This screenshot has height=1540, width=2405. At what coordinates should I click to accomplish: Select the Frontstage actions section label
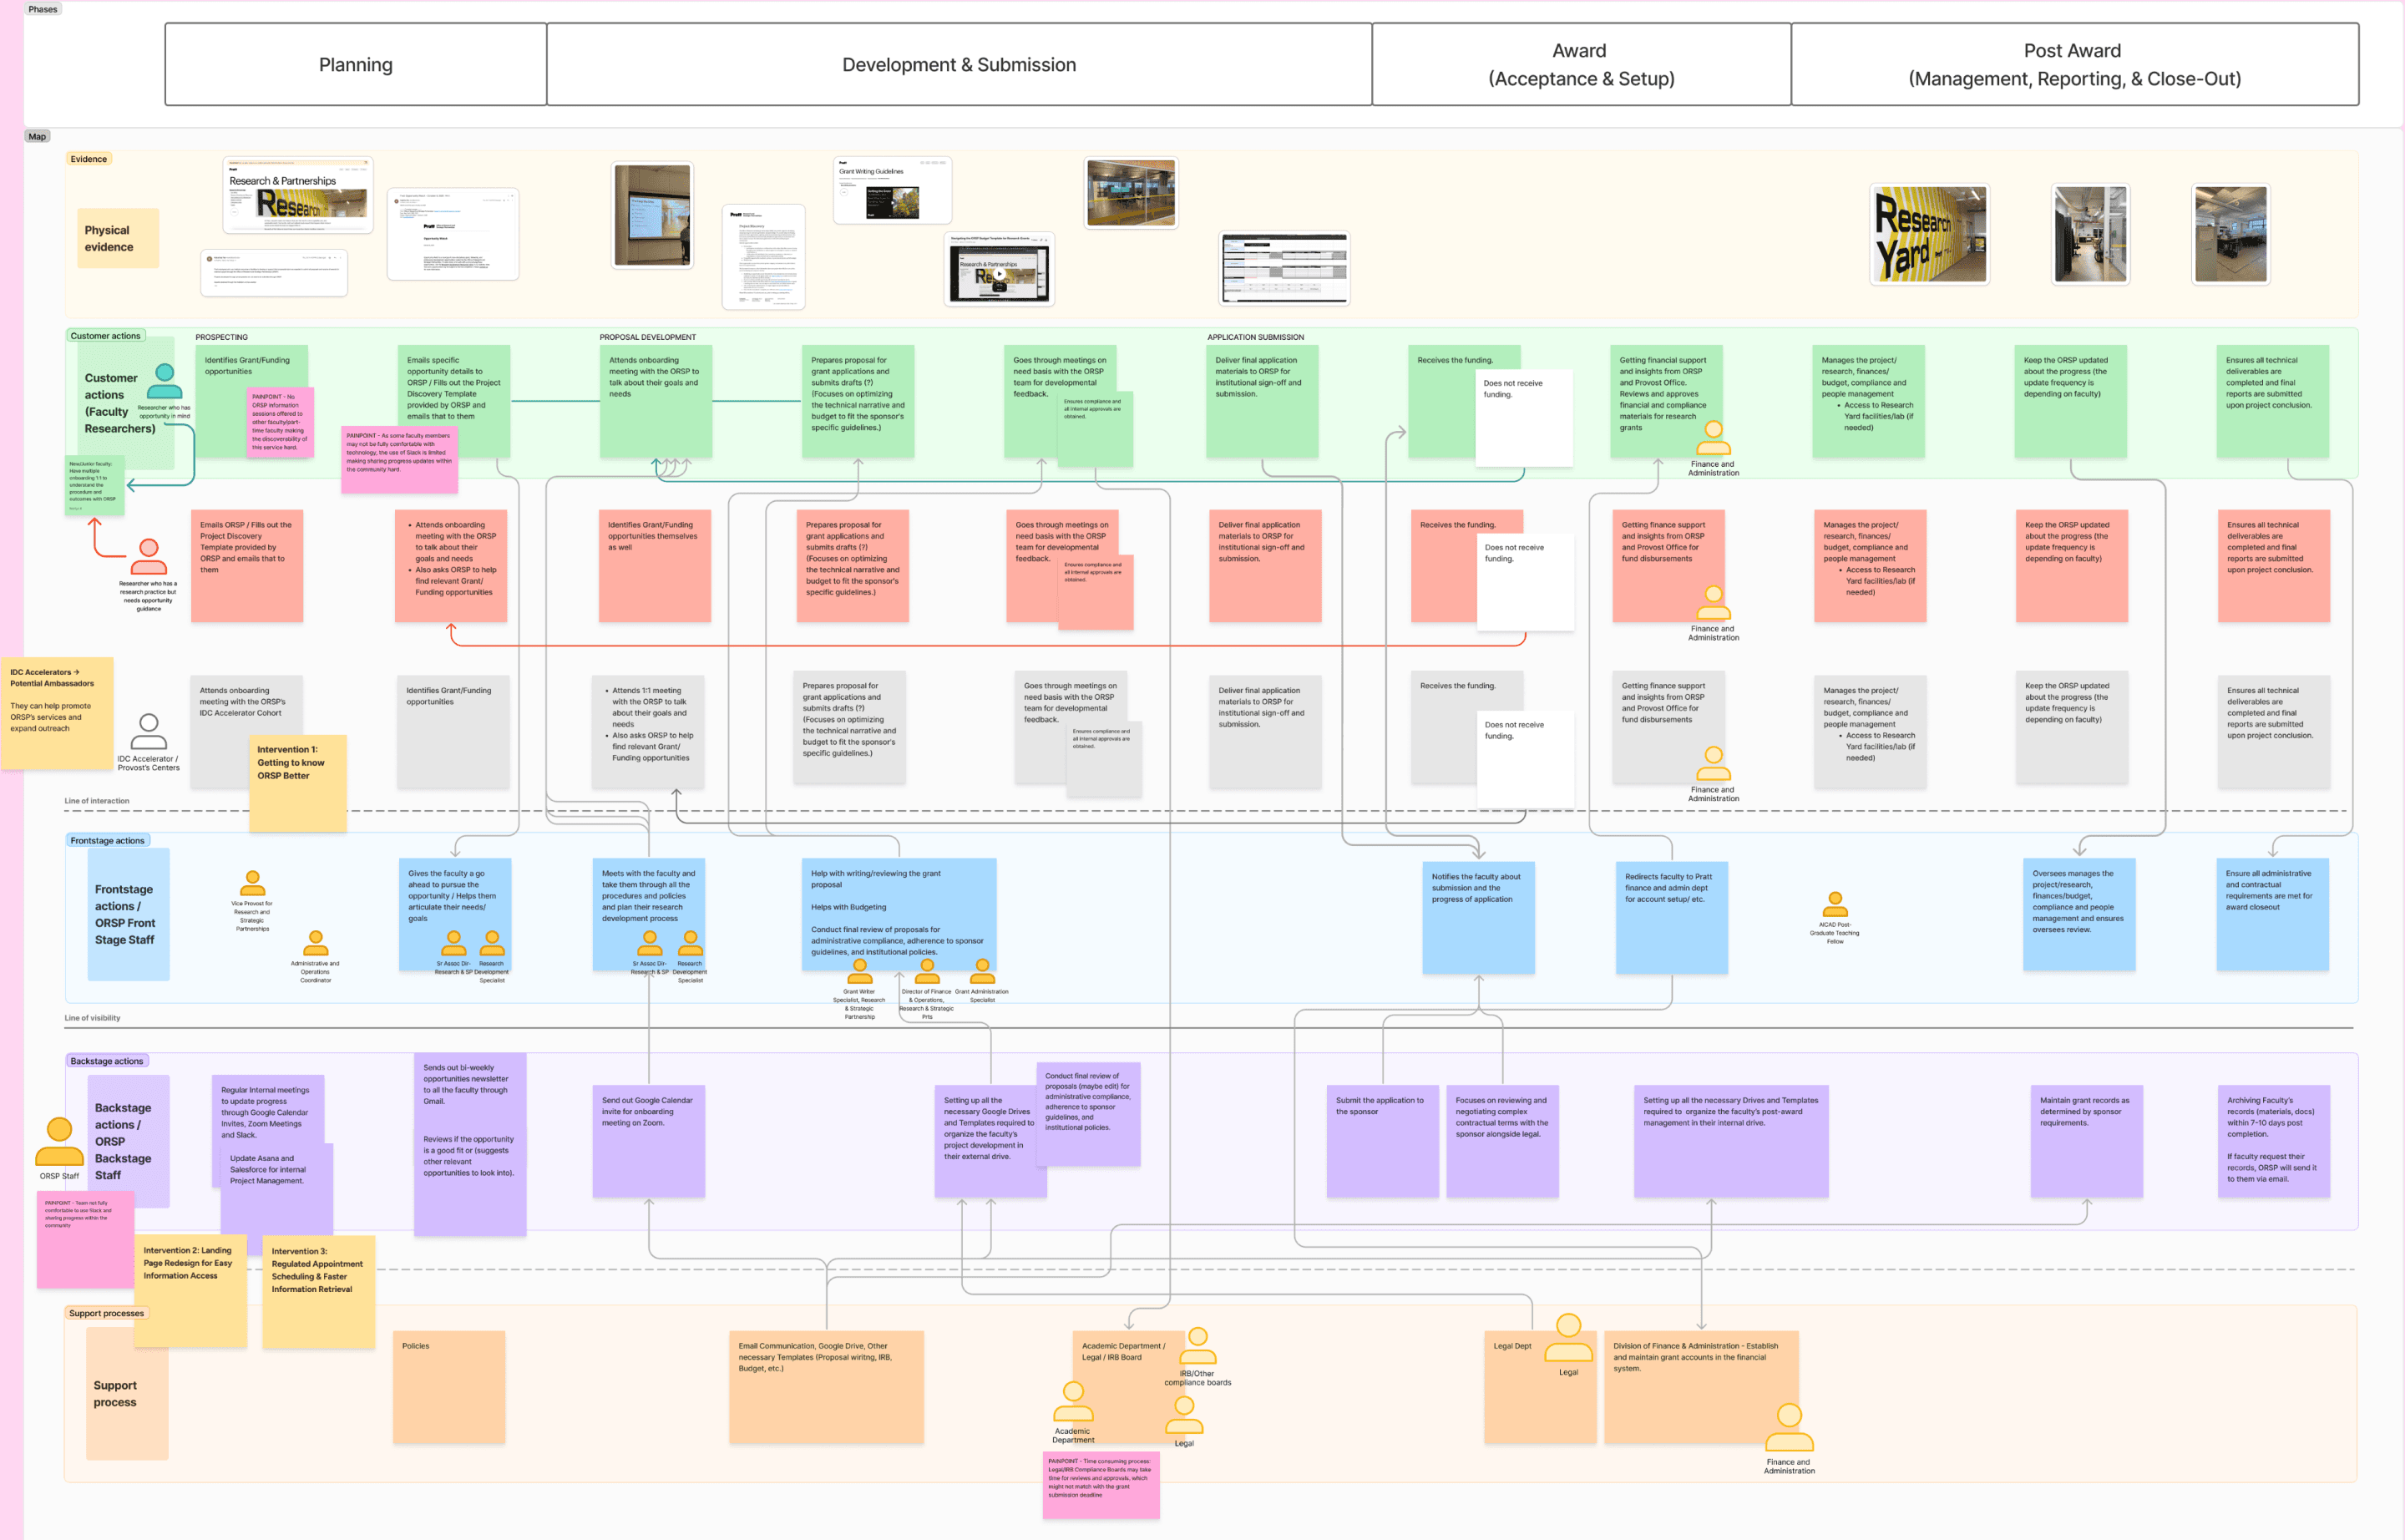(x=107, y=840)
